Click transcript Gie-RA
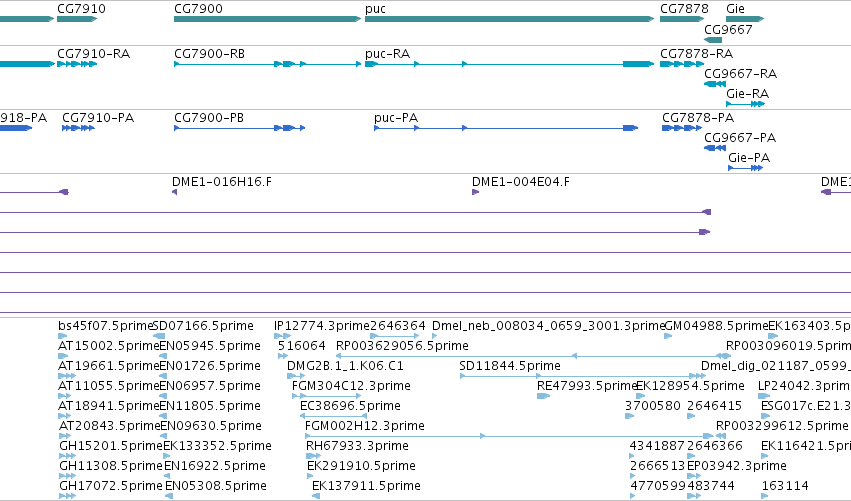 click(x=747, y=93)
